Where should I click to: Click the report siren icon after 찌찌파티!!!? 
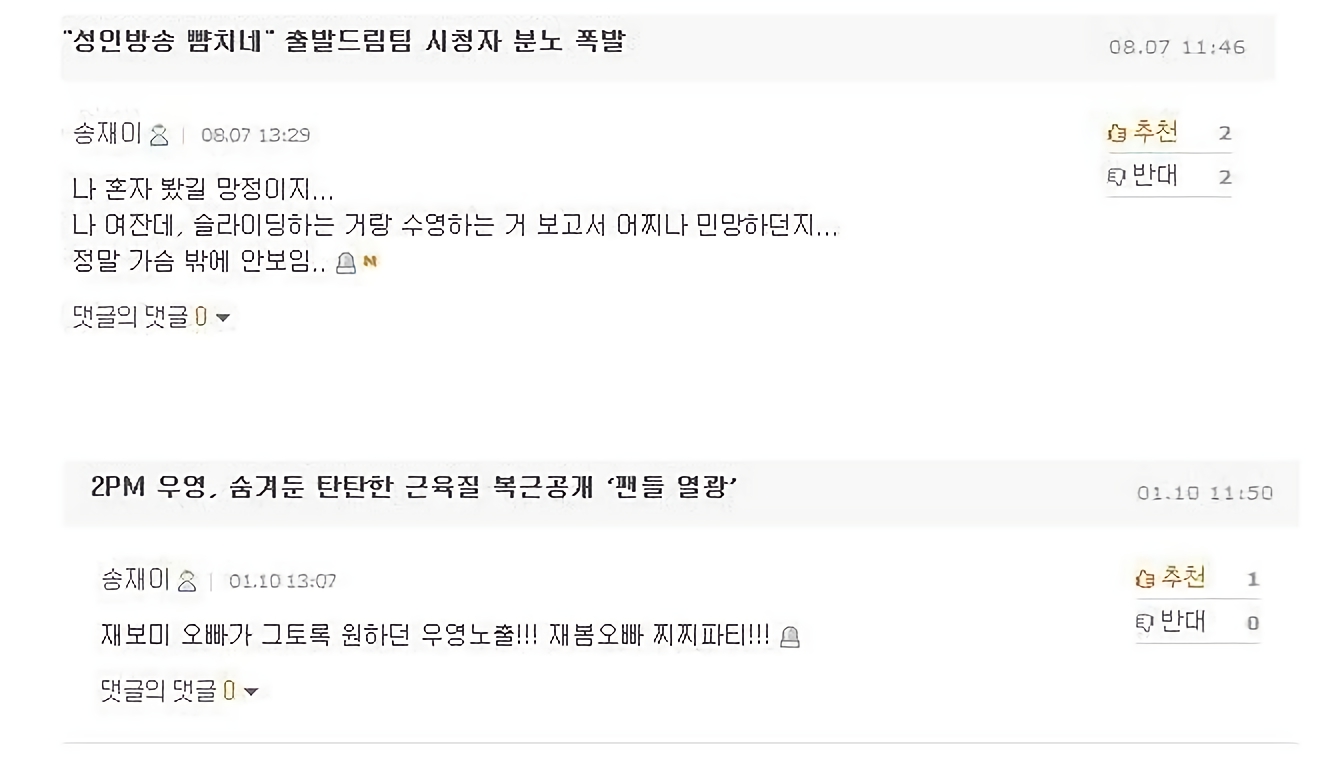coord(790,636)
